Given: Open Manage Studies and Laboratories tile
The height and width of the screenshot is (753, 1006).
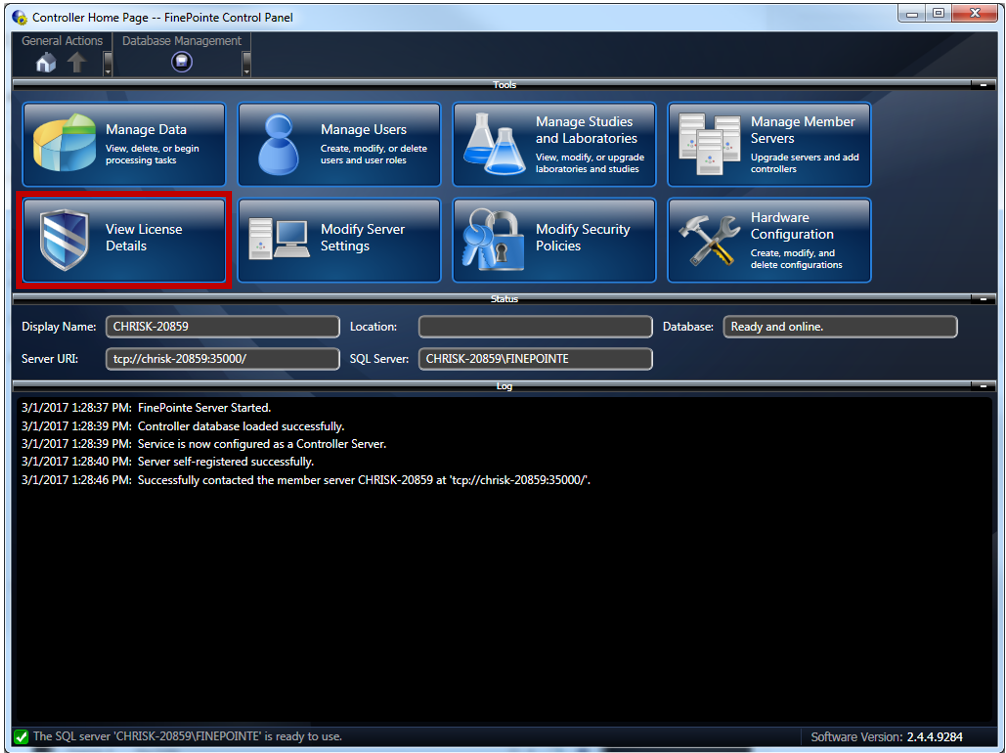Looking at the screenshot, I should pyautogui.click(x=554, y=144).
